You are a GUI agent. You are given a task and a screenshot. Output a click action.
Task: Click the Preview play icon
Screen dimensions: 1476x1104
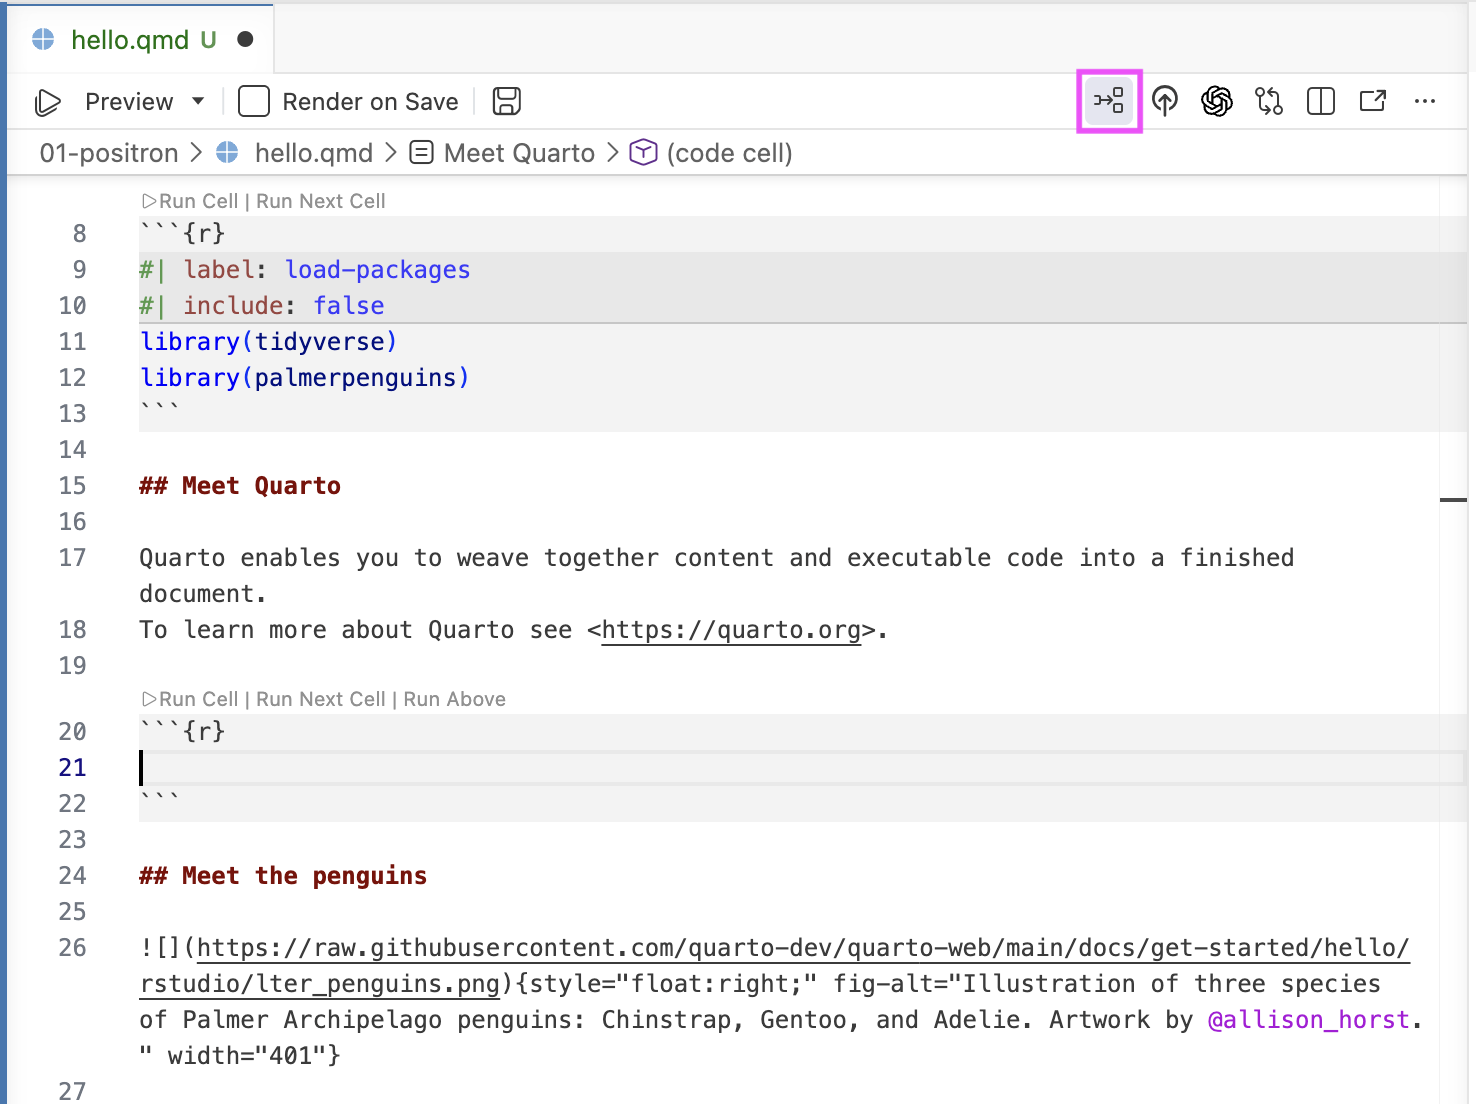(x=48, y=102)
